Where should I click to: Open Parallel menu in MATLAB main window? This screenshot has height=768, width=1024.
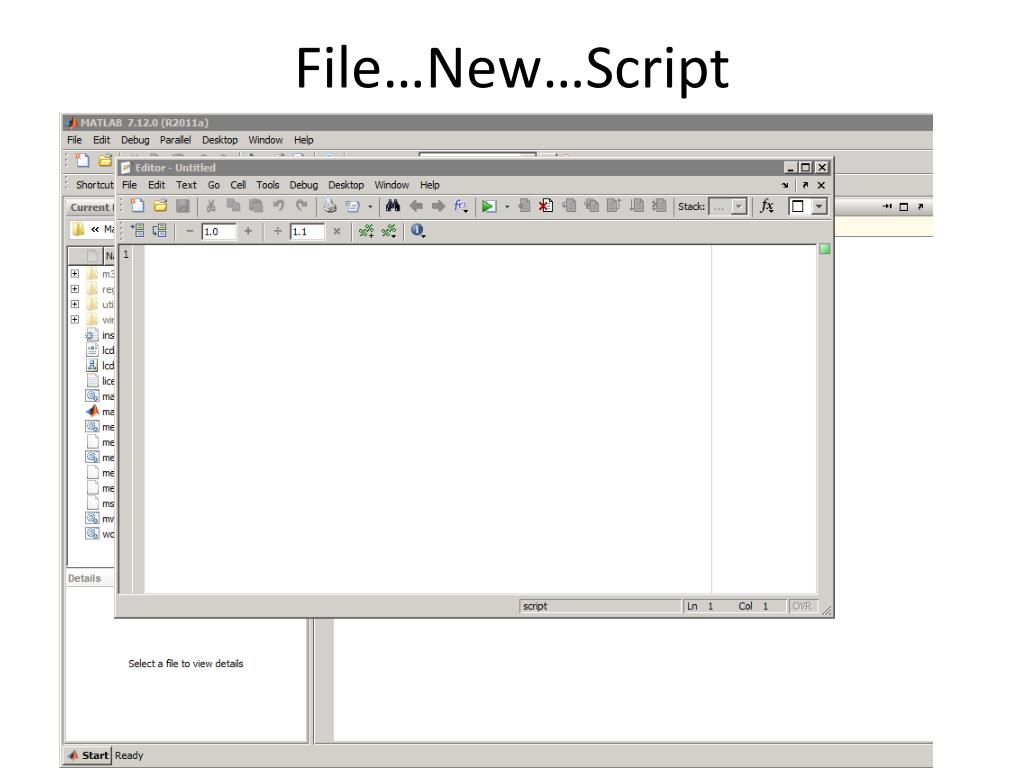click(176, 140)
